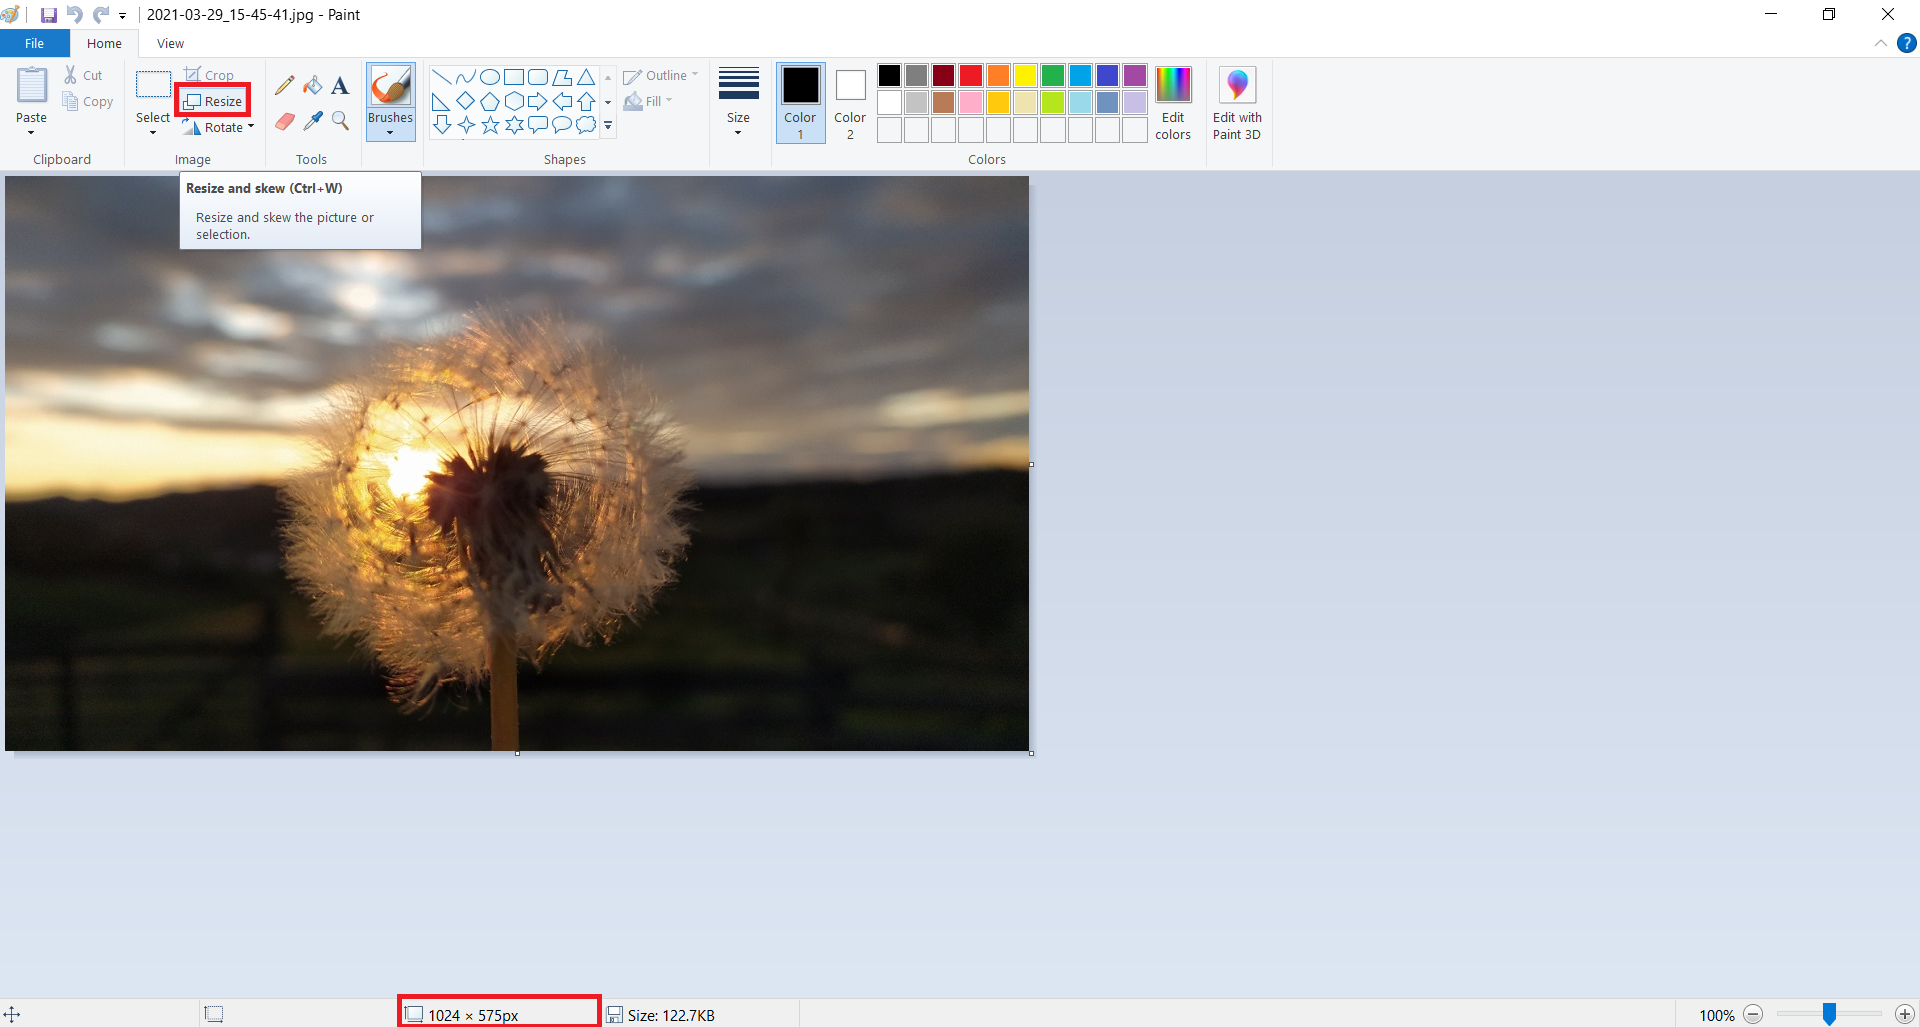Open the Size line thickness dropdown
The image size is (1920, 1027).
[738, 103]
